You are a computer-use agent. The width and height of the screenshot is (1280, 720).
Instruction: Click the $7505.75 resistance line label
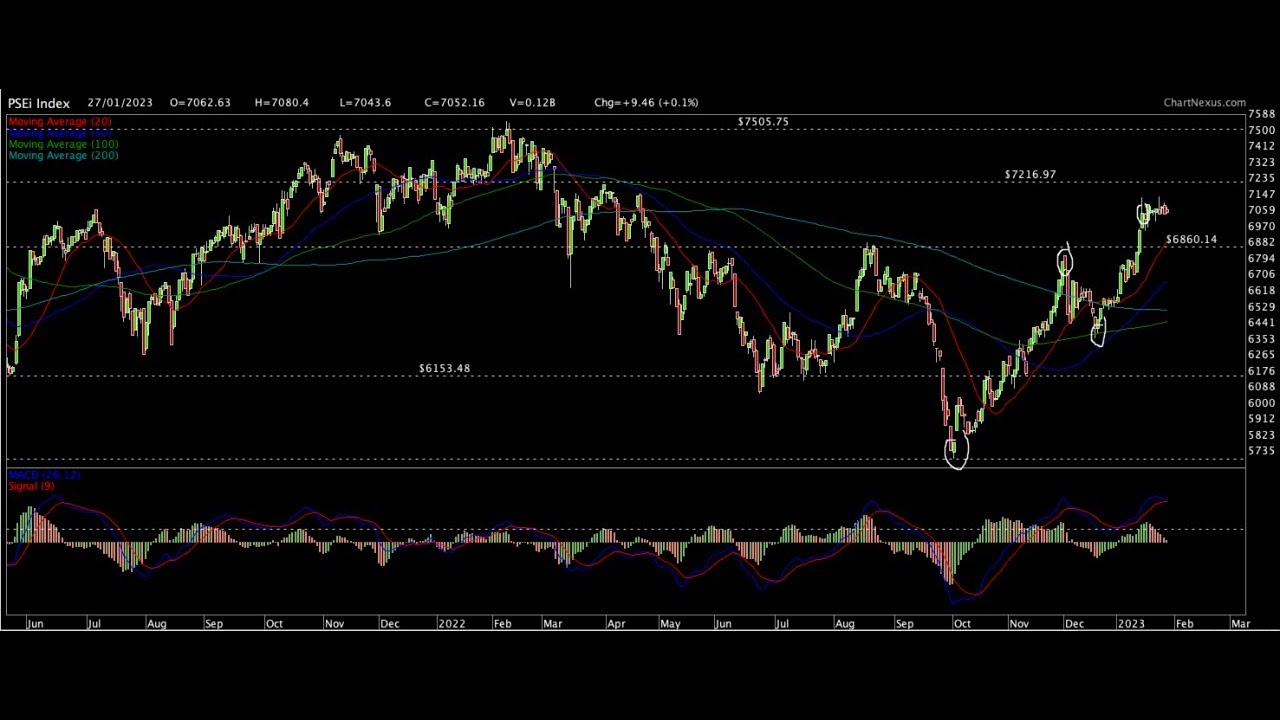tap(763, 122)
